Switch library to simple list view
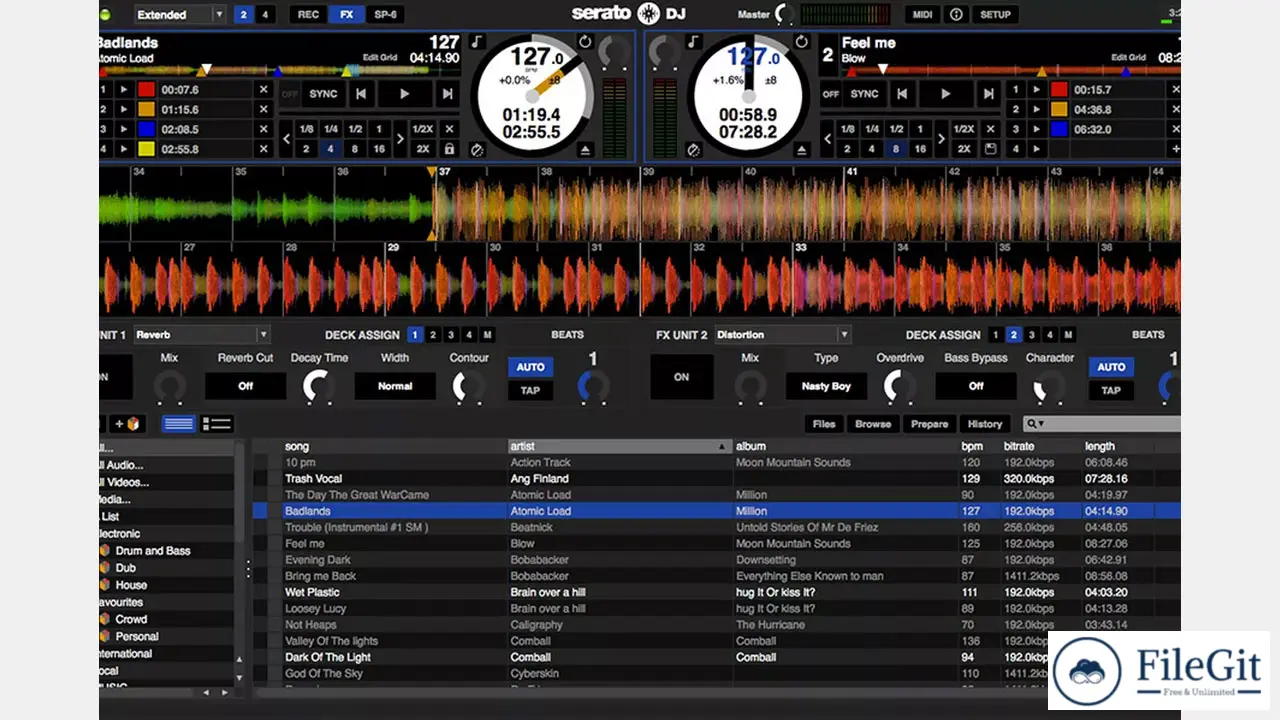The height and width of the screenshot is (720, 1280). [x=178, y=424]
